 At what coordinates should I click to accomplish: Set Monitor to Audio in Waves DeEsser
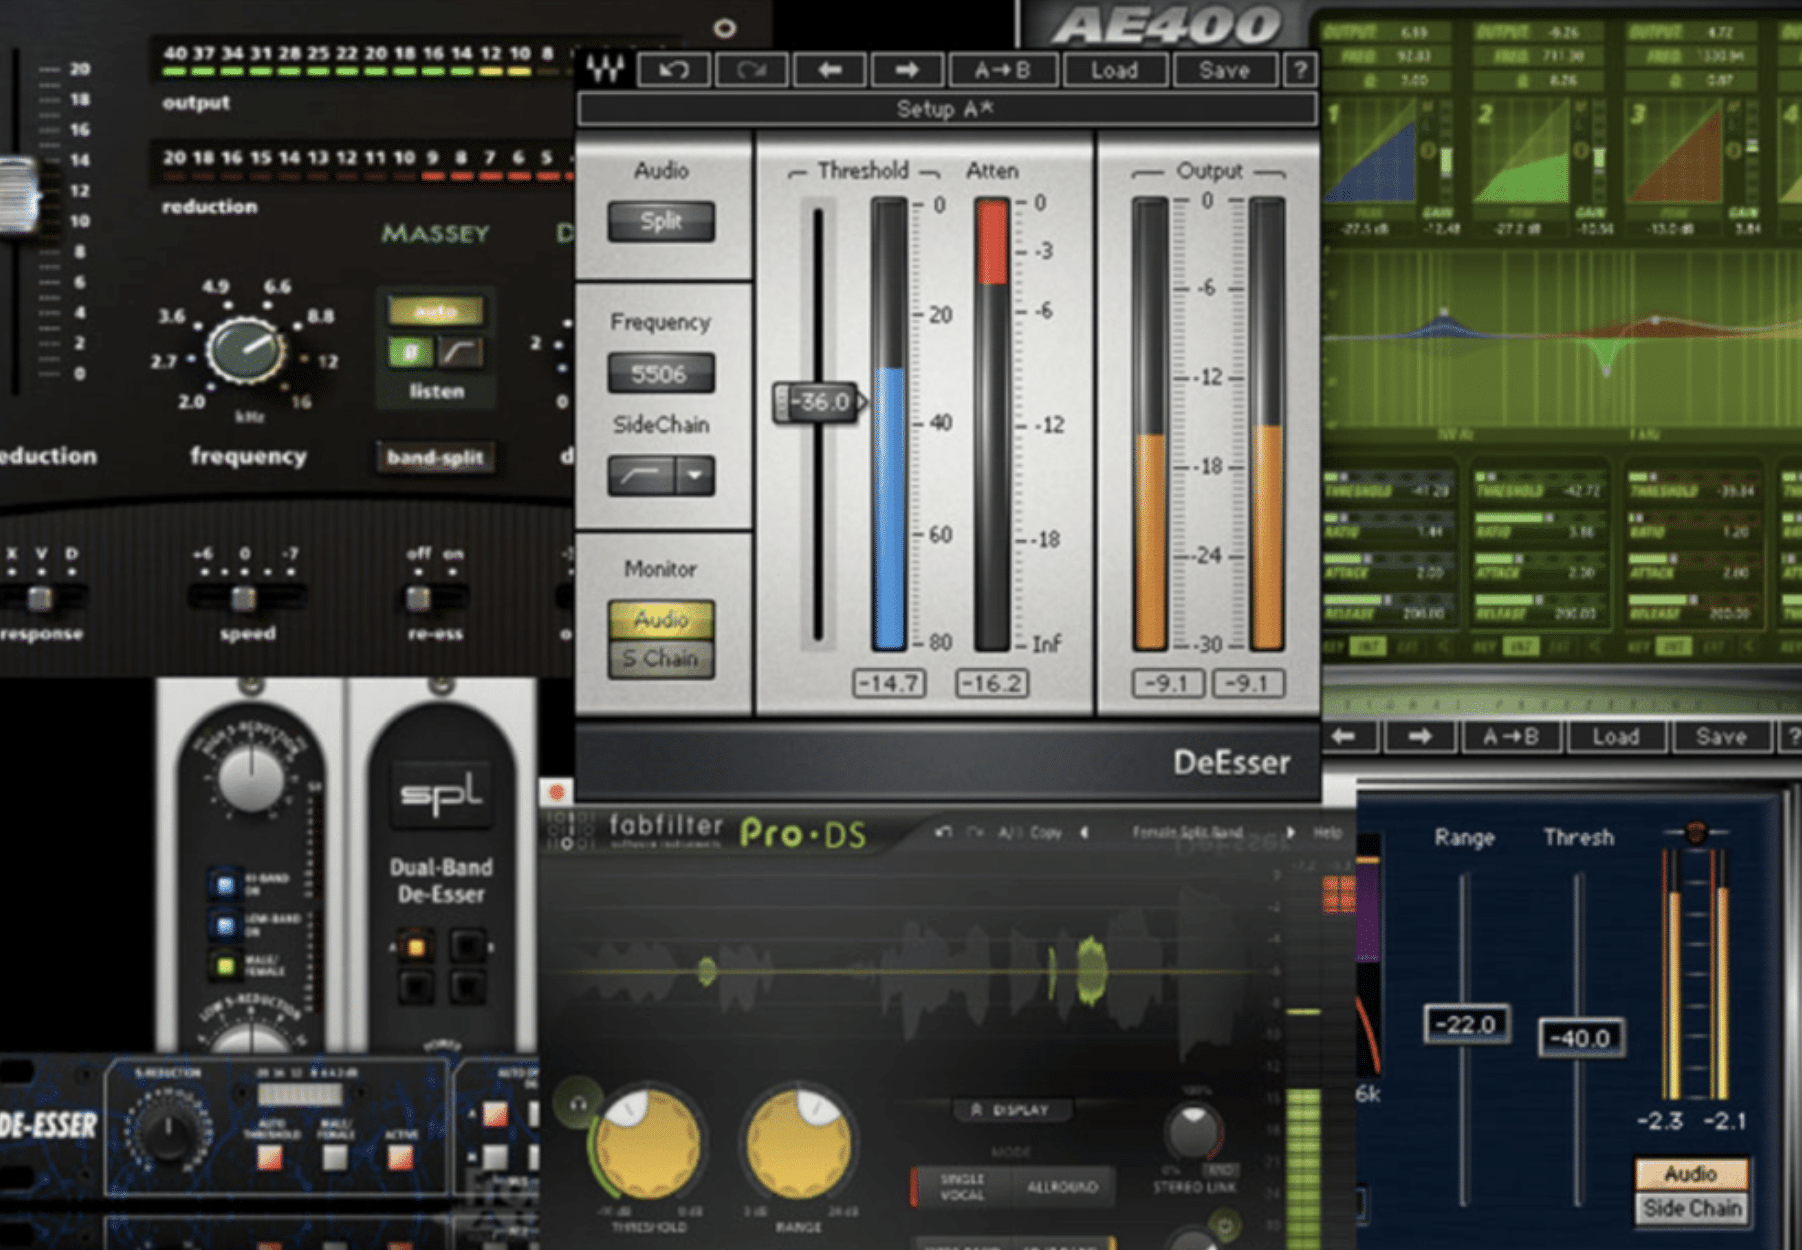tap(661, 619)
